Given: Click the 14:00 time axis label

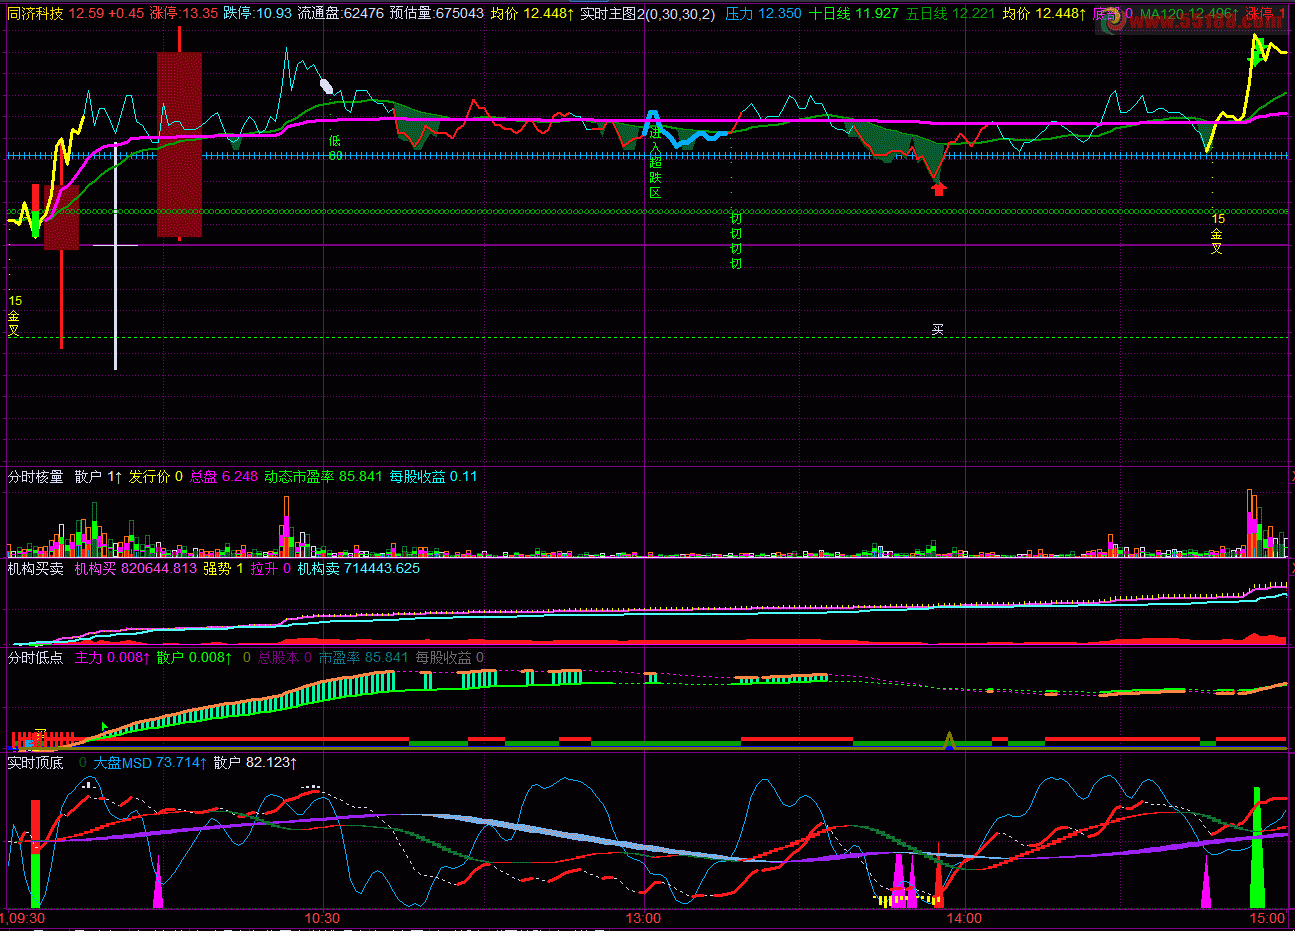Looking at the screenshot, I should click(964, 918).
